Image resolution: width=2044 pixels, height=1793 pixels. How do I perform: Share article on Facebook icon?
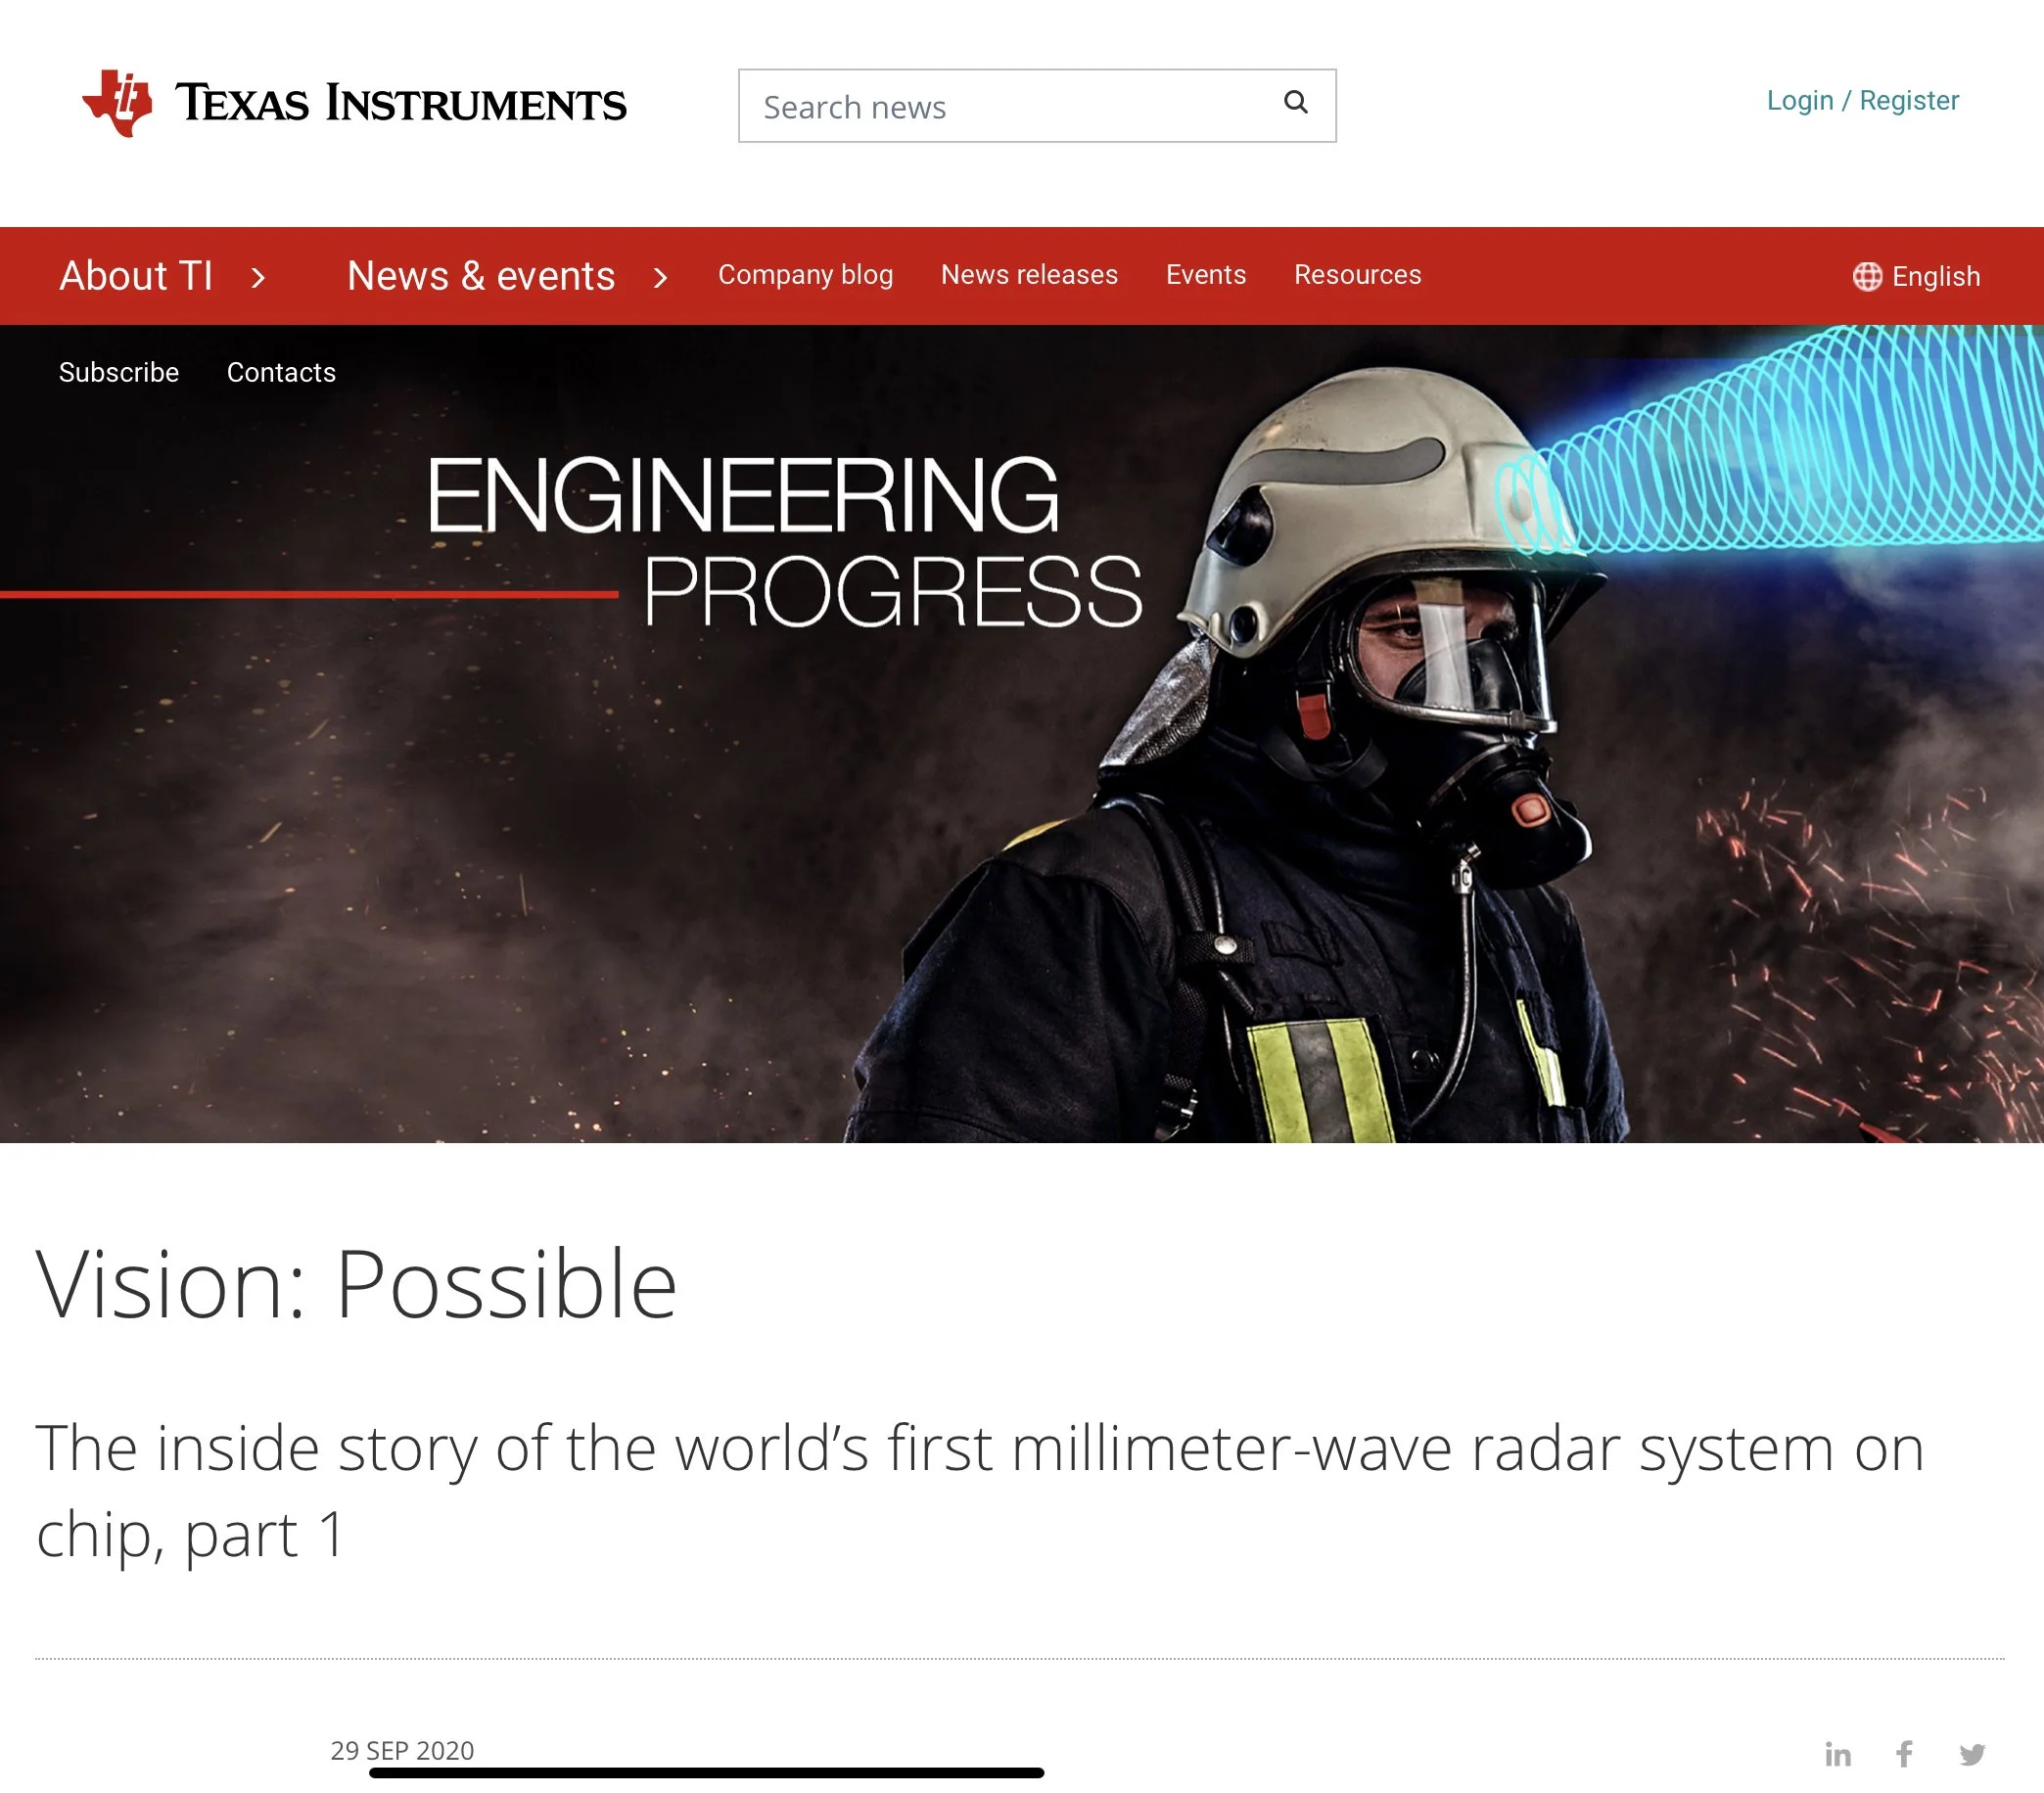coord(1904,1754)
